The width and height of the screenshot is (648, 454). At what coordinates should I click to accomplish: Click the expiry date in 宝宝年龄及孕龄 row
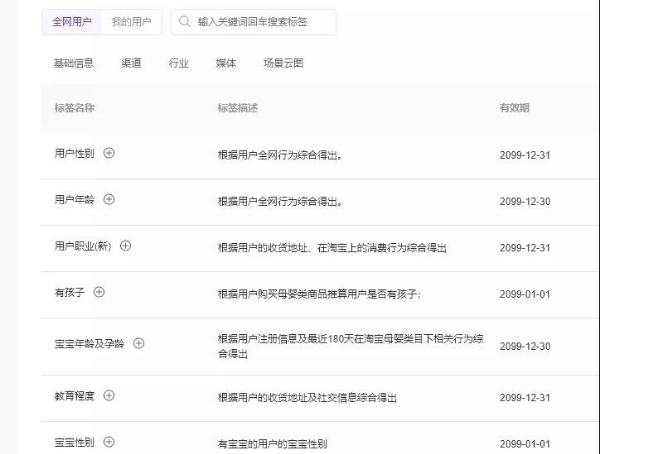pyautogui.click(x=525, y=346)
